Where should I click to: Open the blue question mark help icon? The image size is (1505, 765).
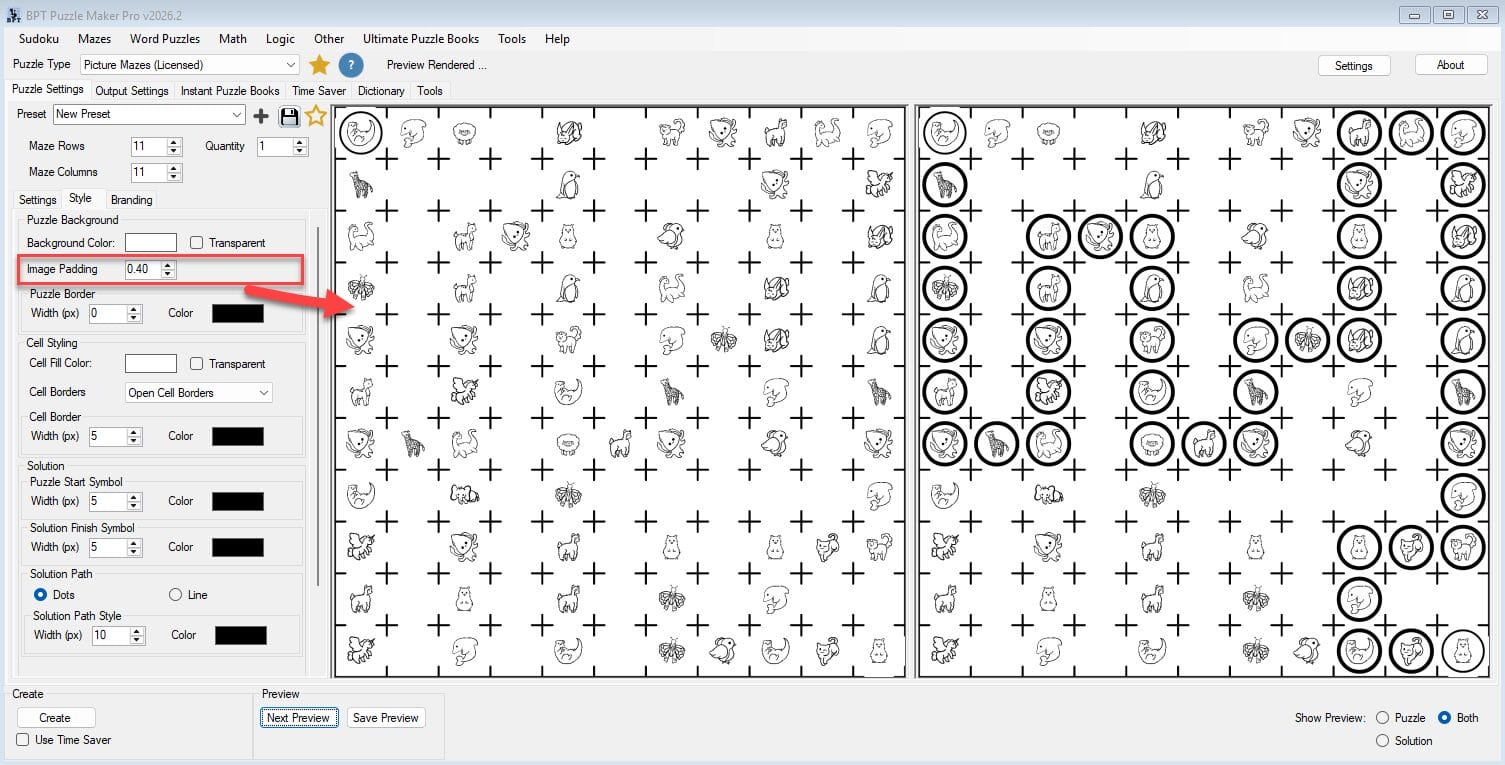click(x=350, y=65)
